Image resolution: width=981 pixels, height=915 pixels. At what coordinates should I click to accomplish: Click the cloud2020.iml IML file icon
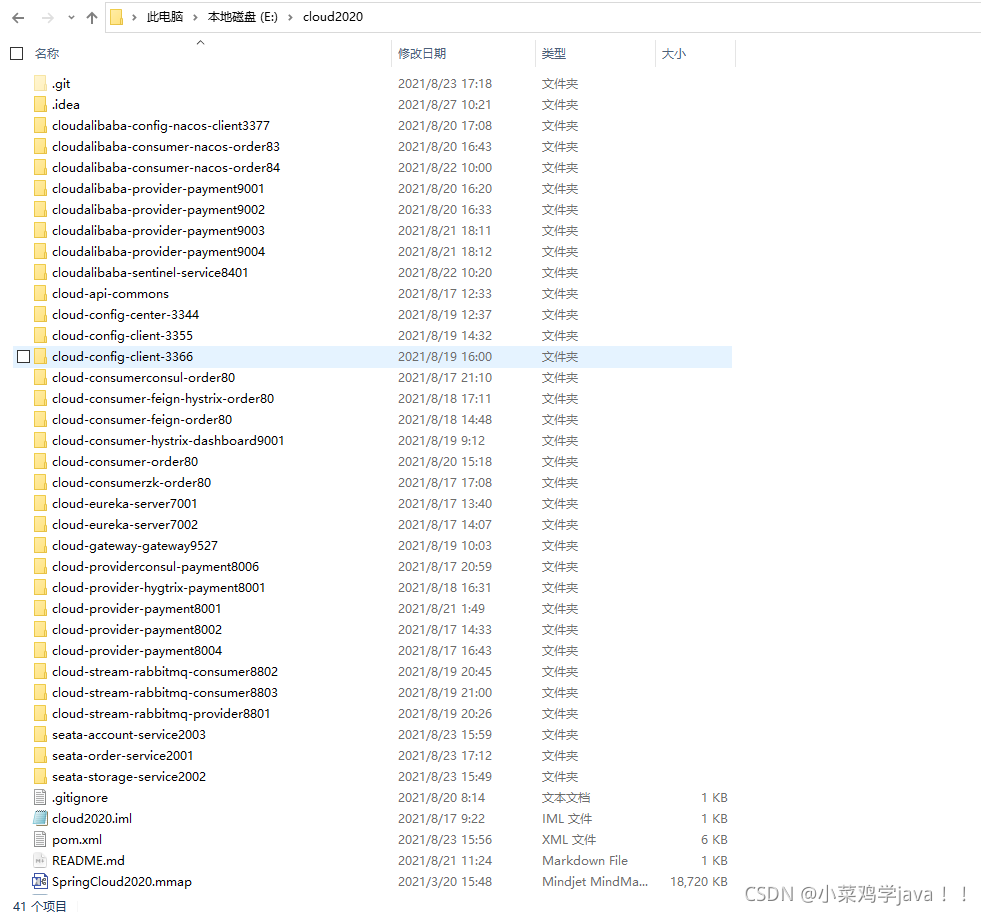coord(39,818)
